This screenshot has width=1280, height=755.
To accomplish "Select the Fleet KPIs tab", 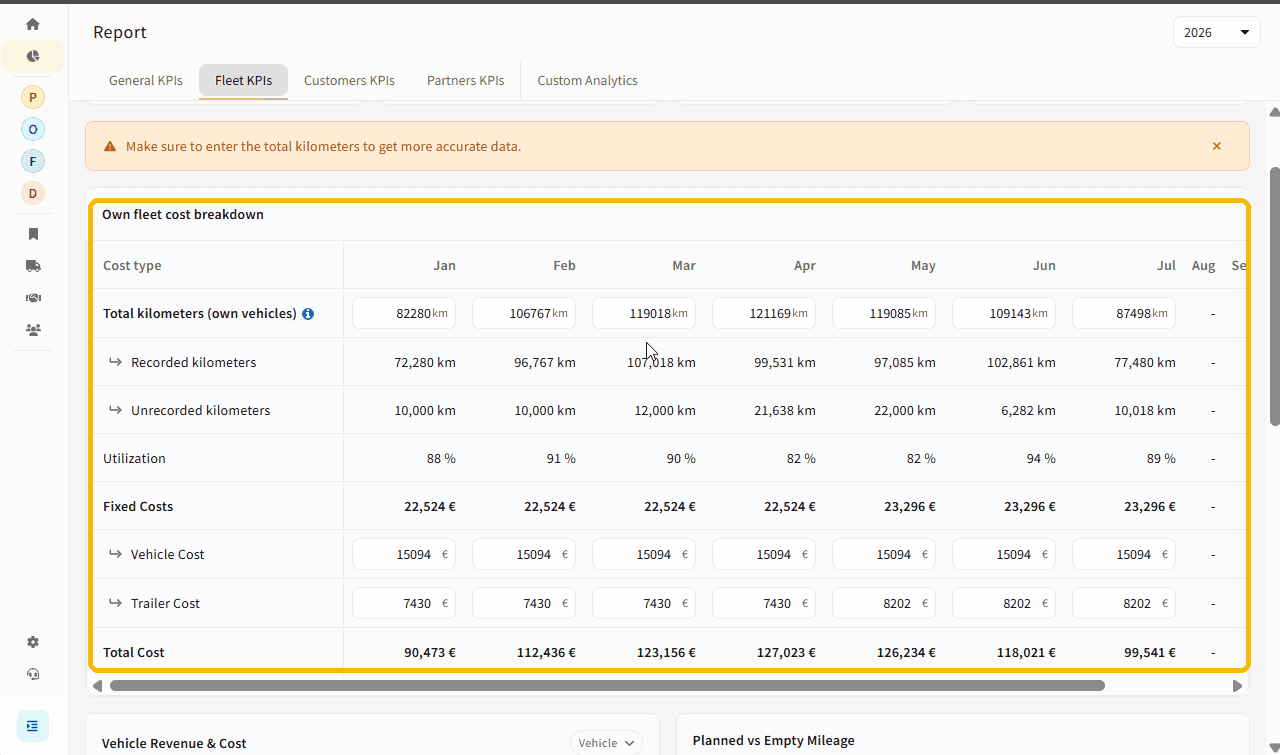I will pos(244,80).
